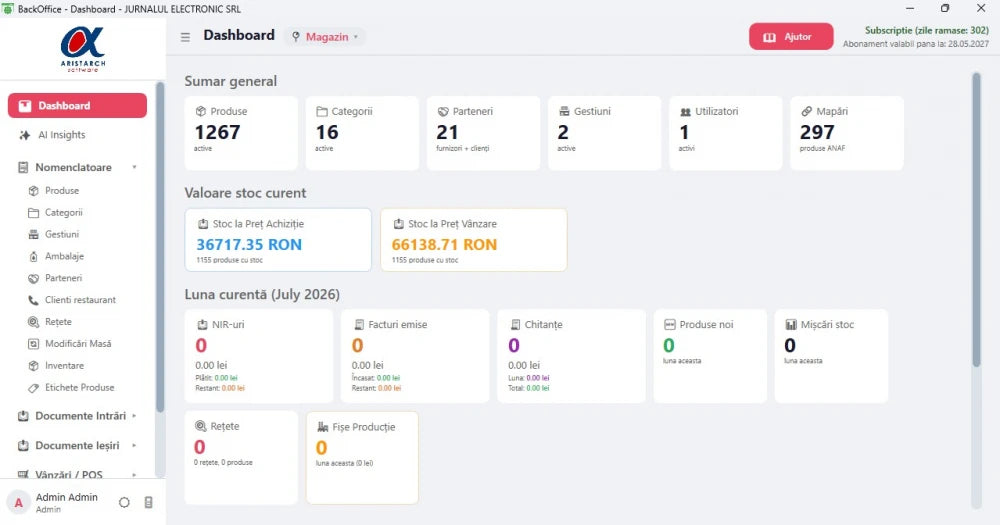Click the Rețete icon in sidebar

click(x=33, y=322)
